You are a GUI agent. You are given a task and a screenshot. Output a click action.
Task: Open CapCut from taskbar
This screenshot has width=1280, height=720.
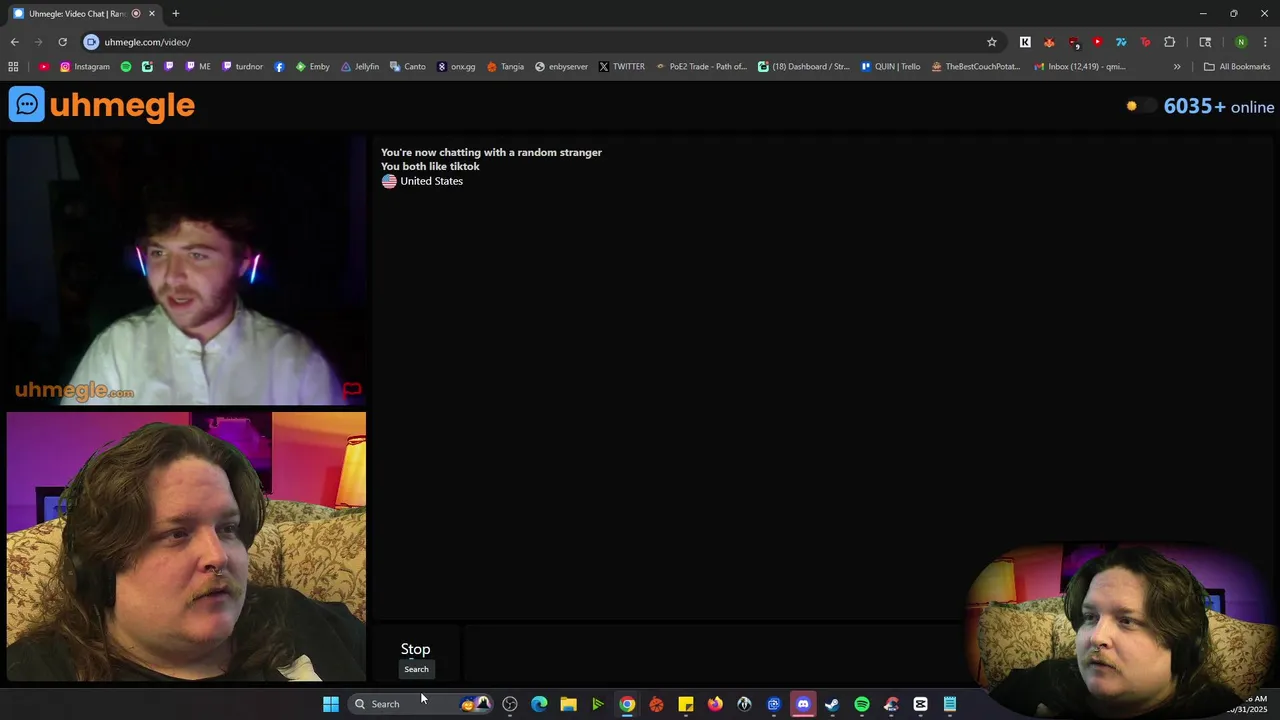click(921, 704)
